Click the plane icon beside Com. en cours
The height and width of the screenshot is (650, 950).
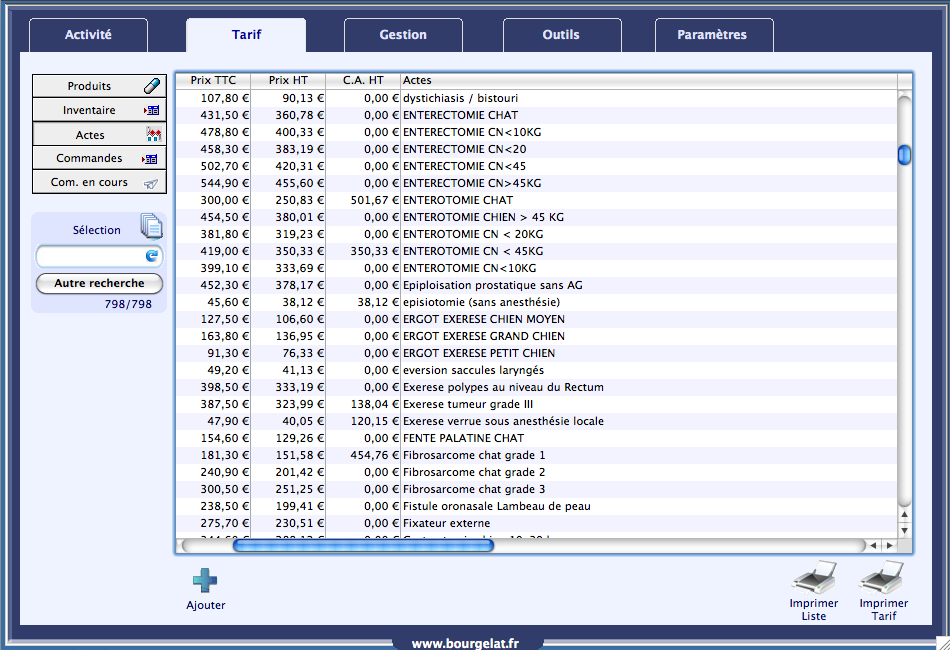point(151,183)
